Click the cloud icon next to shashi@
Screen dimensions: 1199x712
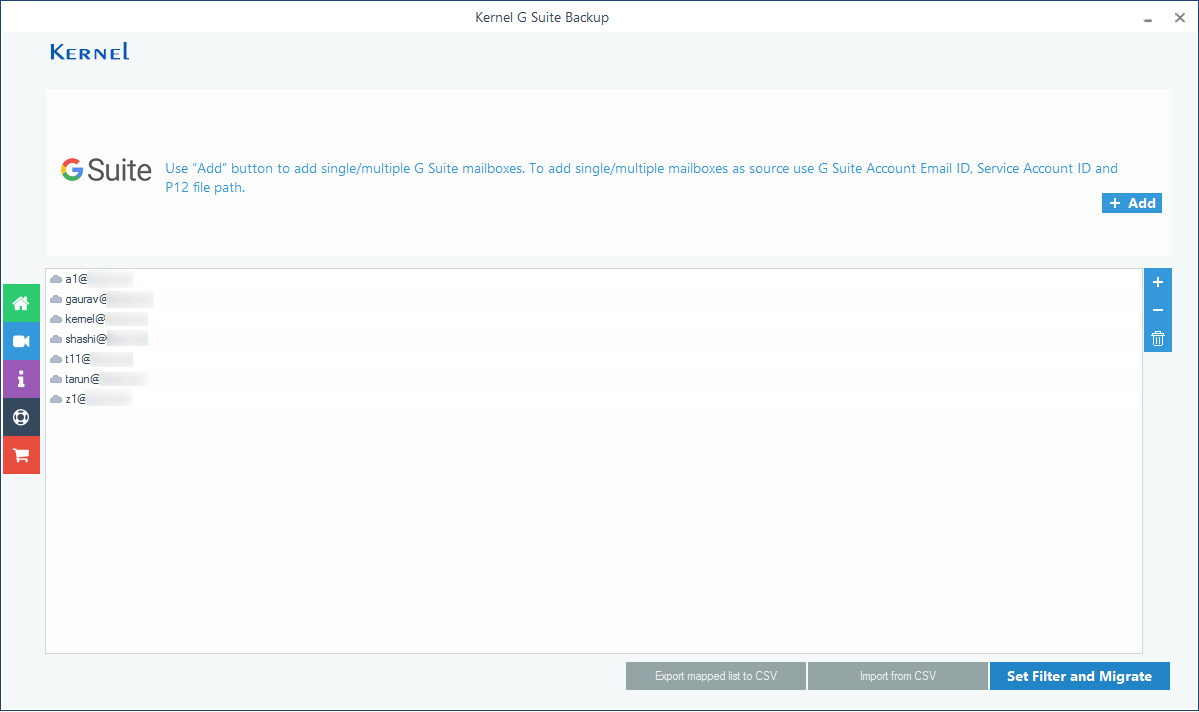click(56, 339)
